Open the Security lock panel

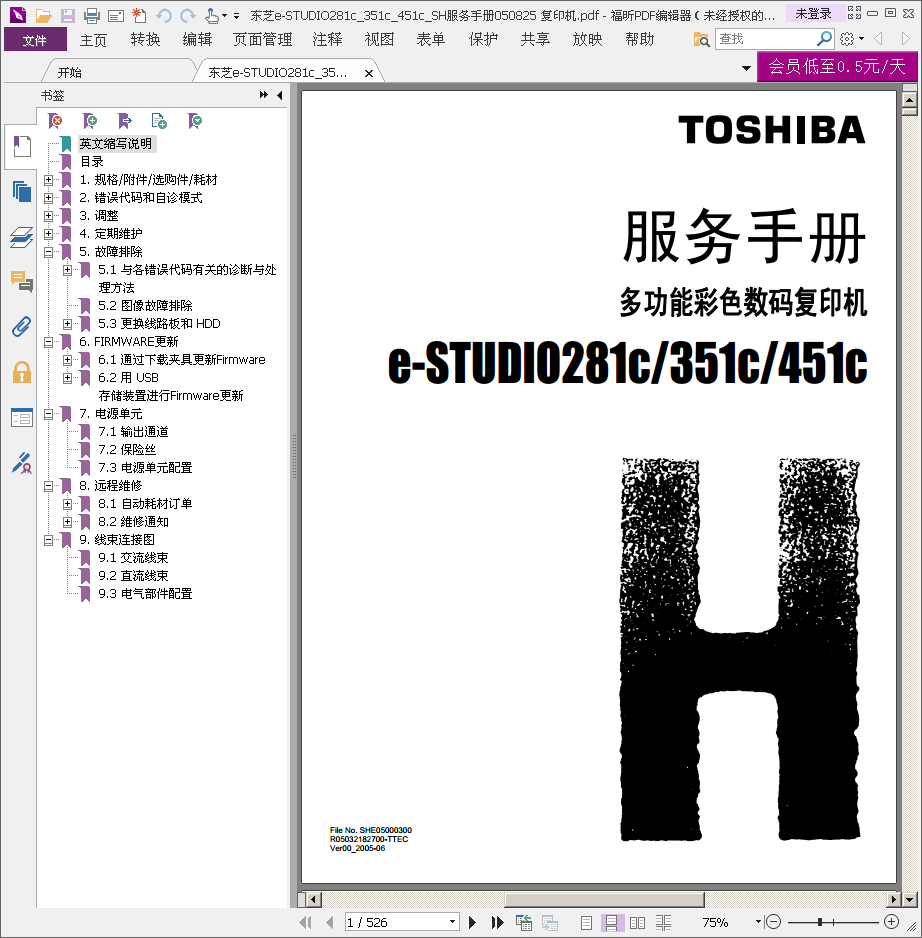click(22, 372)
